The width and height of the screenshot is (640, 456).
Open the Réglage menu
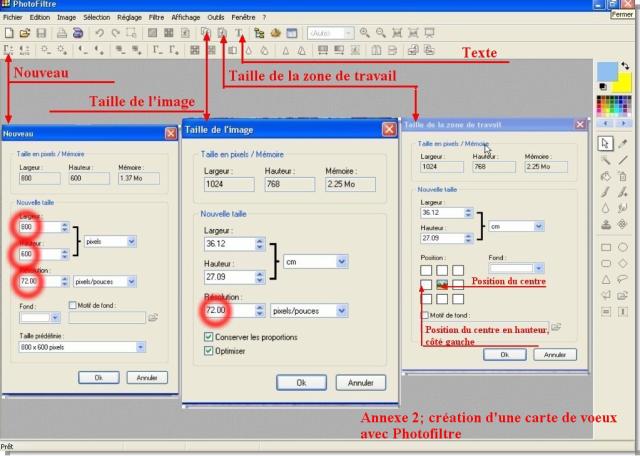[129, 17]
